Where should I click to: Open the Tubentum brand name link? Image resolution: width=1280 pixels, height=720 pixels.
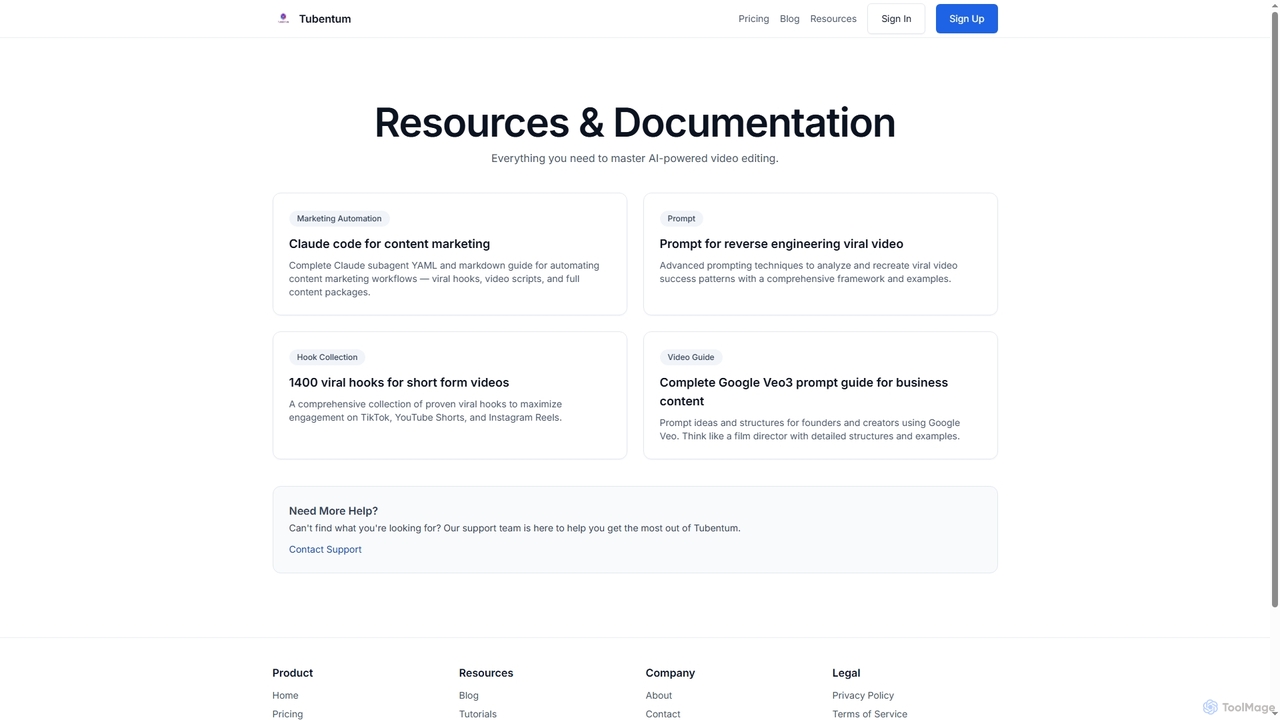coord(325,19)
